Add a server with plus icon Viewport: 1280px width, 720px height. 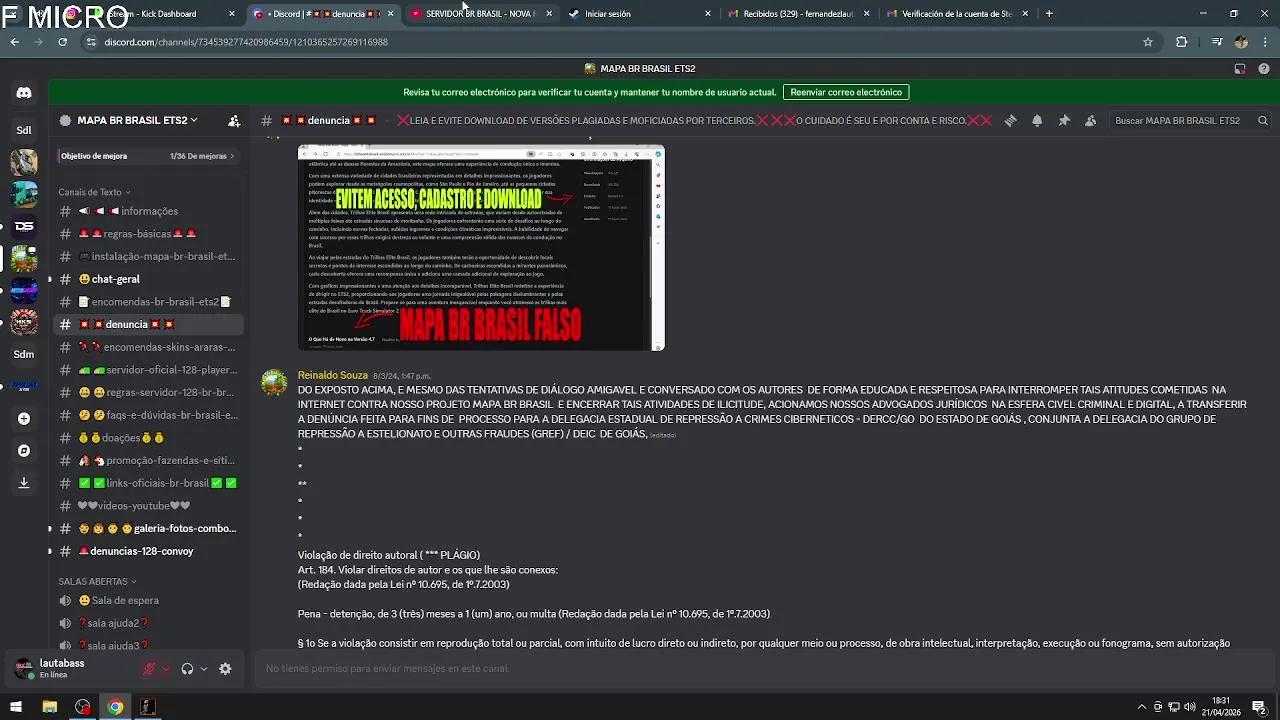click(24, 418)
